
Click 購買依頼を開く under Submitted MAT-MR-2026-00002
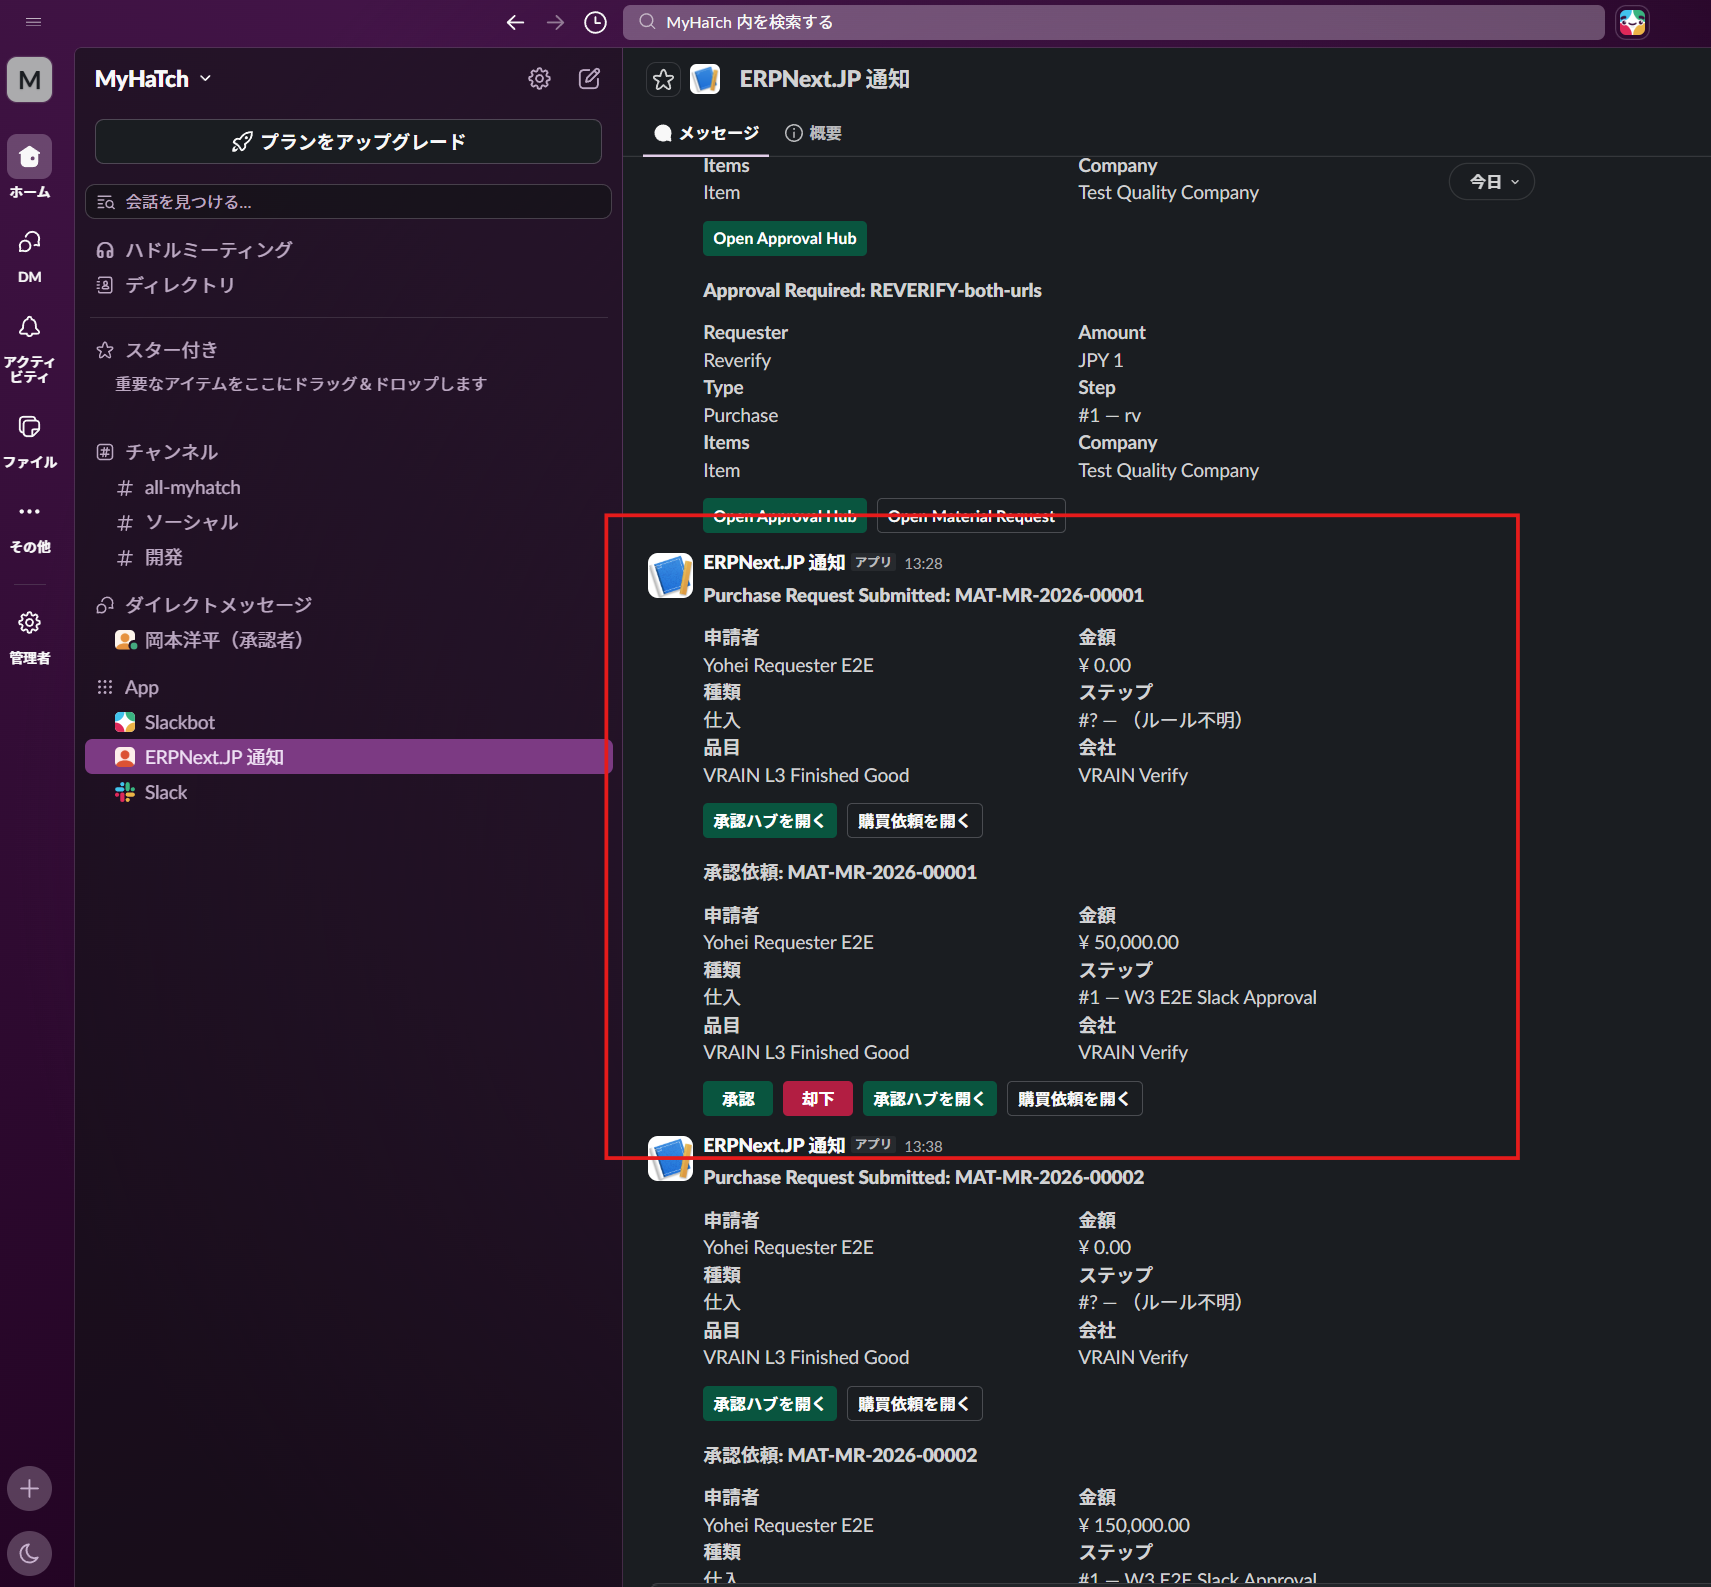click(x=914, y=1404)
